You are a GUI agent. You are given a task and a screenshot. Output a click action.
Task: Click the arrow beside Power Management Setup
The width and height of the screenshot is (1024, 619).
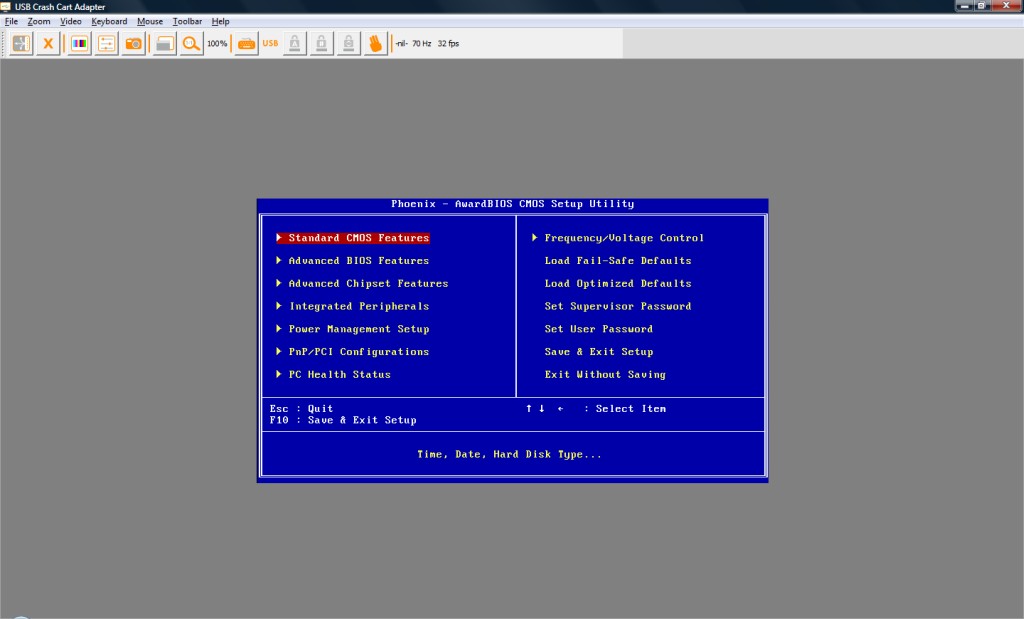pos(279,329)
